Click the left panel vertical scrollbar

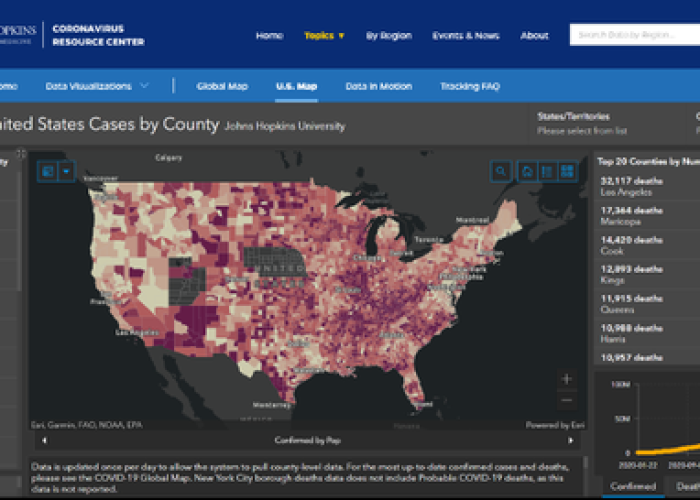coord(19,232)
